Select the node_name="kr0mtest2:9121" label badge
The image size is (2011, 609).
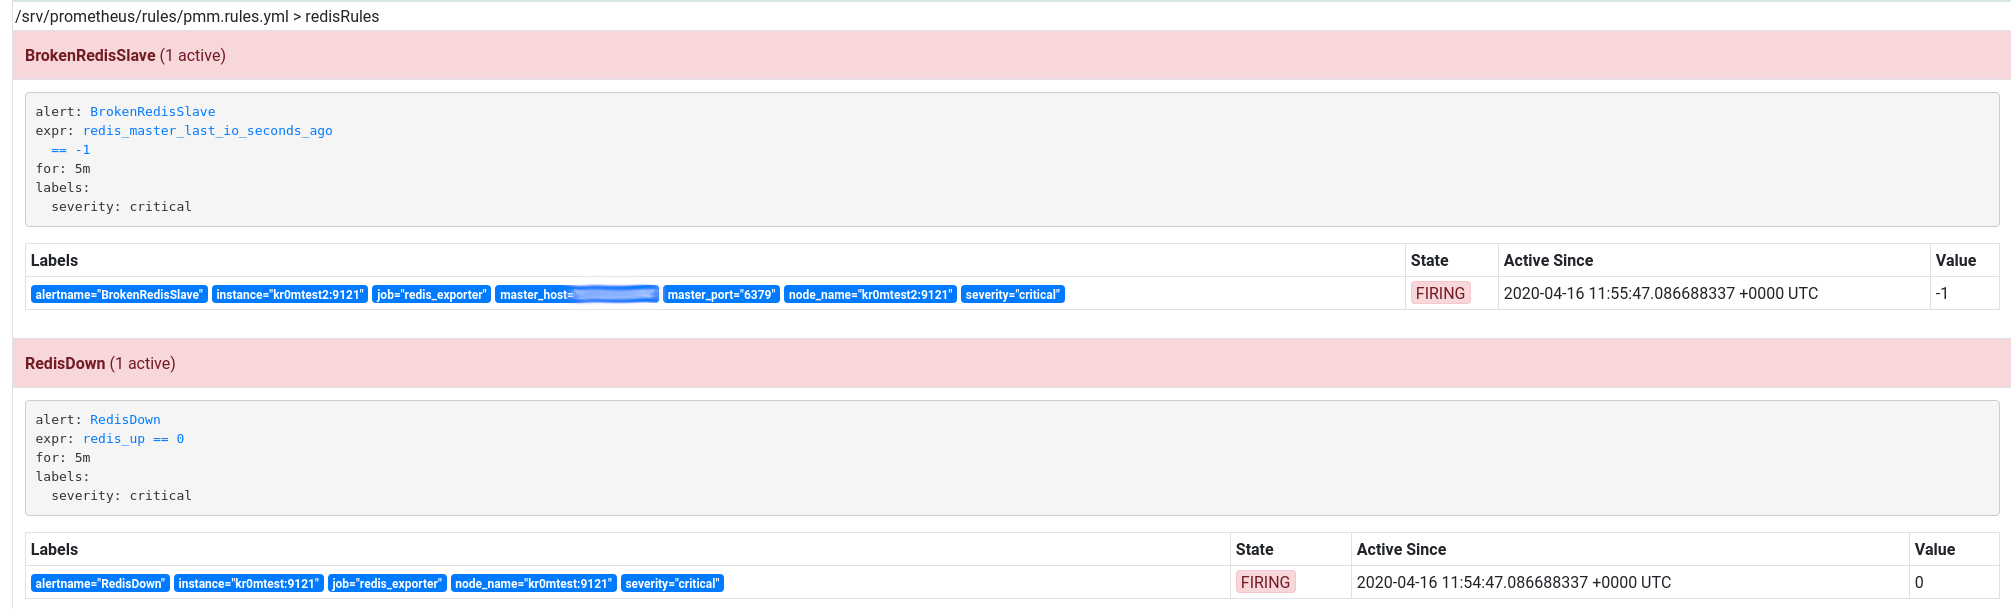(x=870, y=295)
